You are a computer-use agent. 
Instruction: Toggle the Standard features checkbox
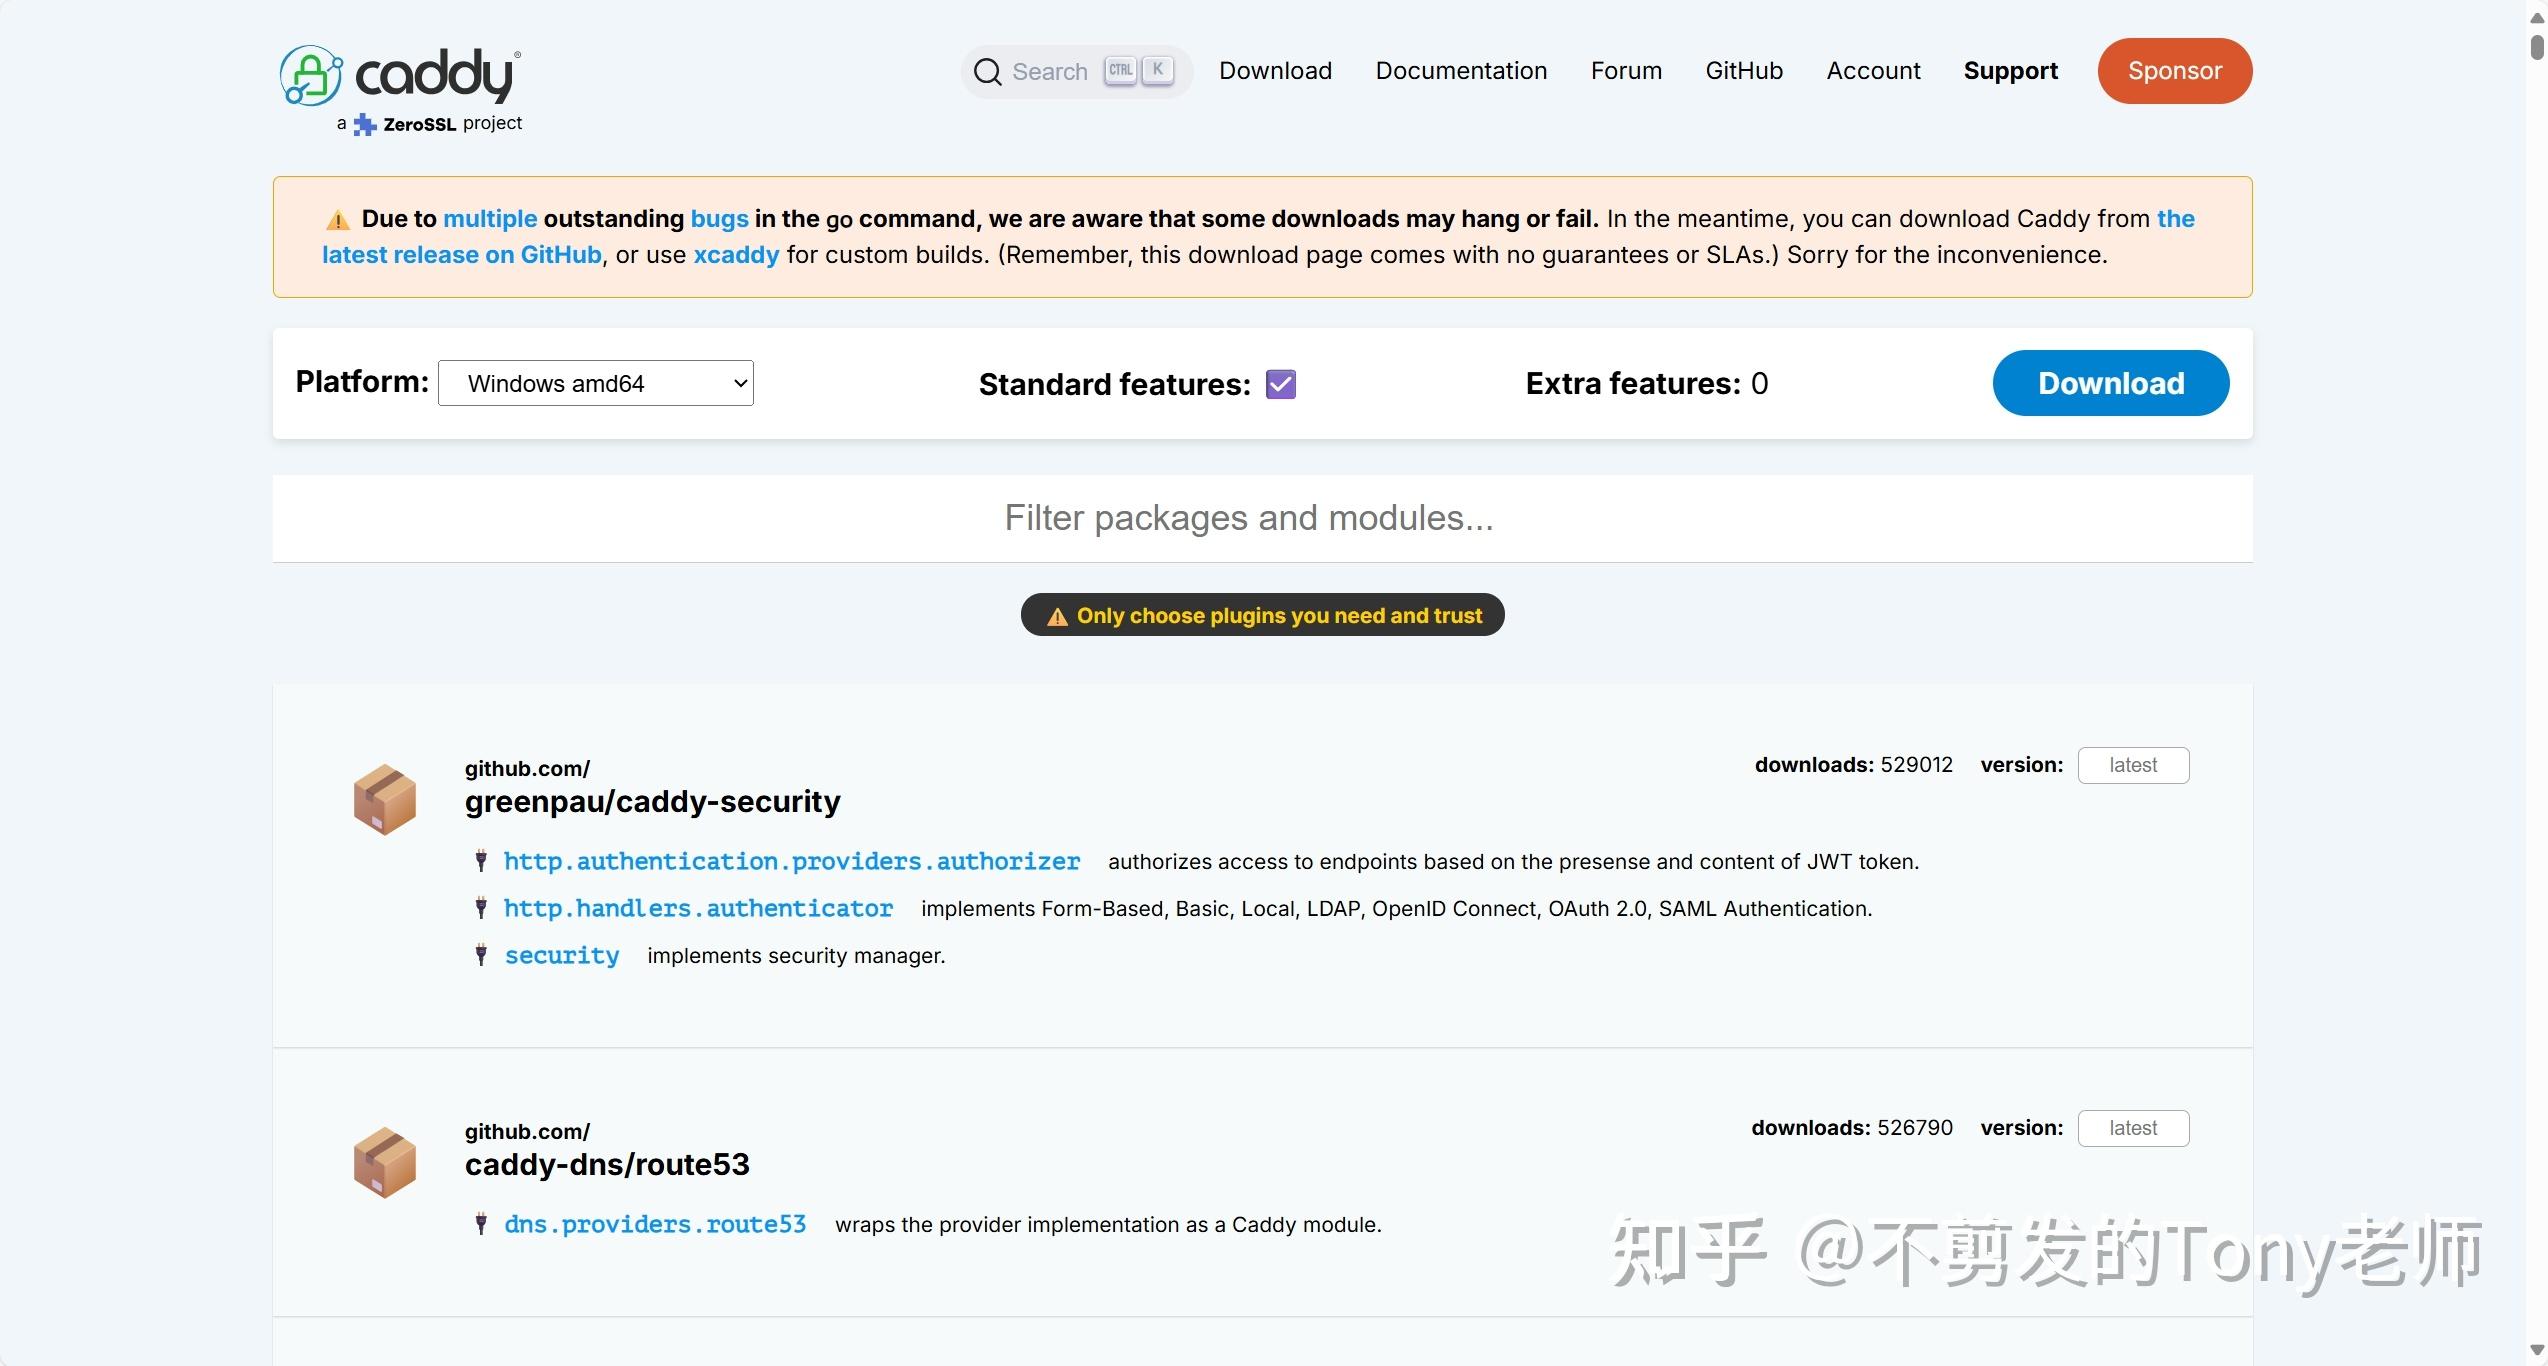(x=1281, y=384)
